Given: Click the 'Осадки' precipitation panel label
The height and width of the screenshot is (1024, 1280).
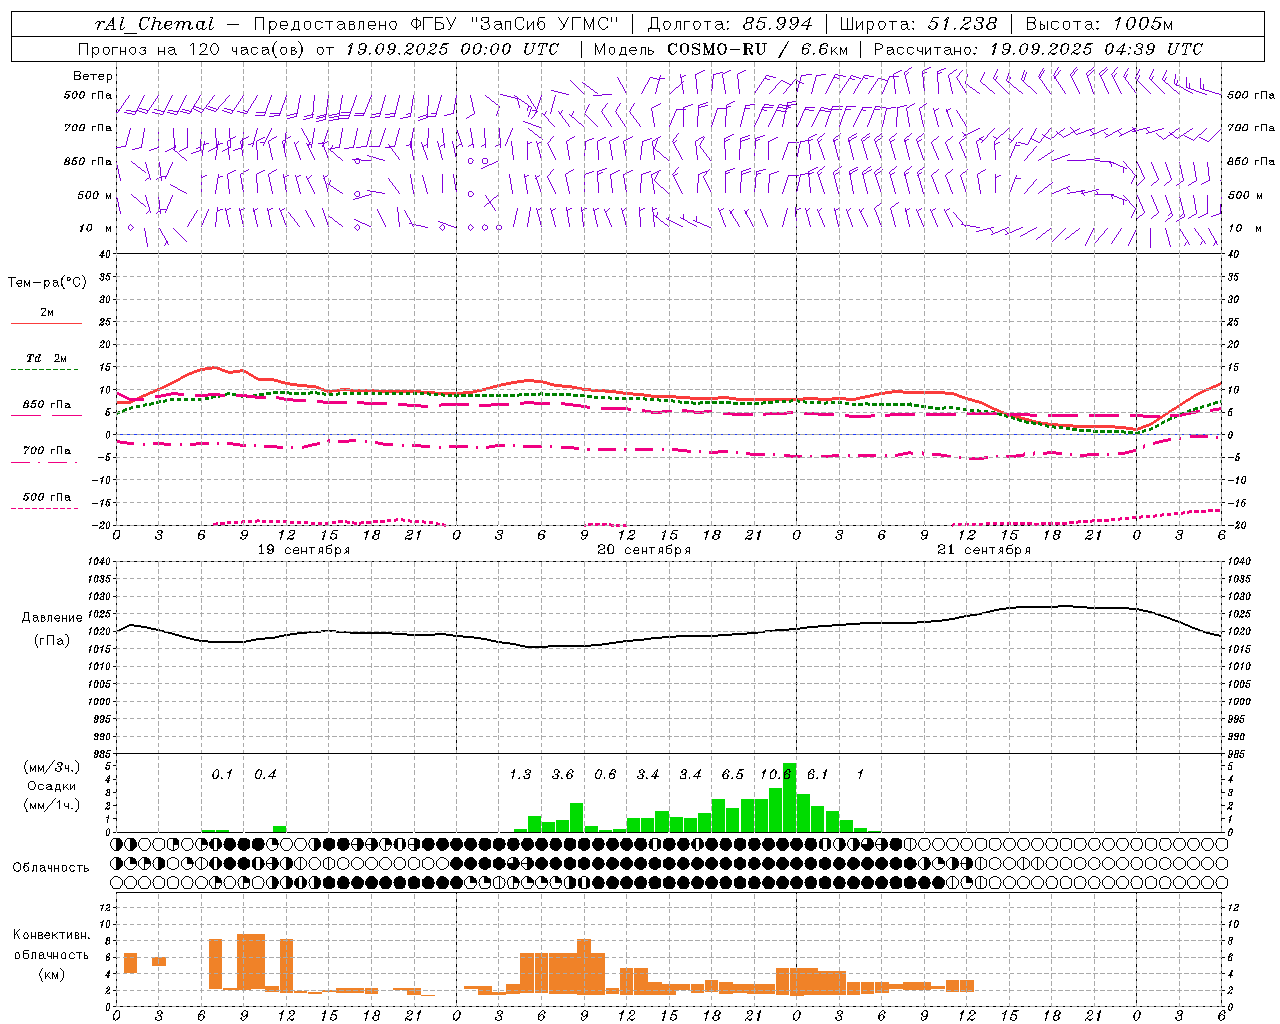Looking at the screenshot, I should [x=51, y=786].
